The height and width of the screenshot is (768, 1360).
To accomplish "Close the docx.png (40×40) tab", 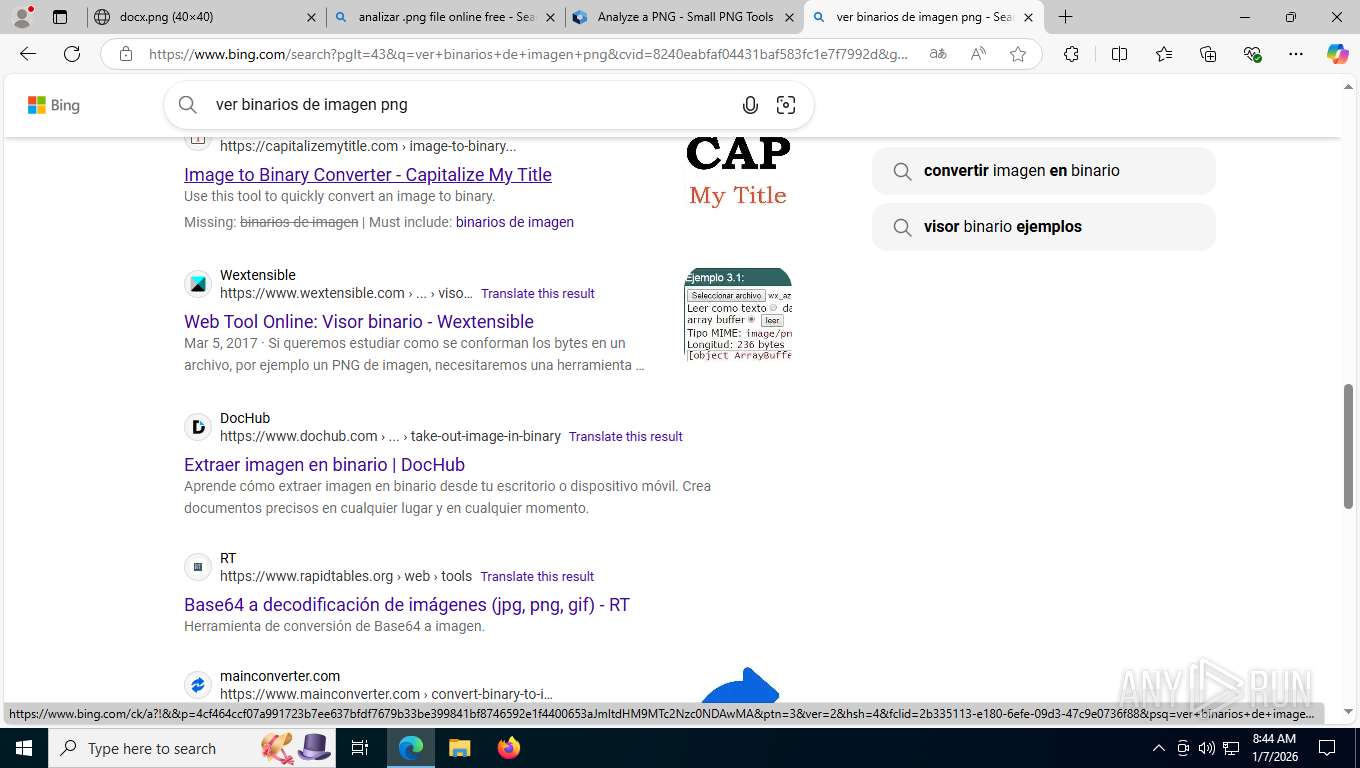I will (311, 17).
